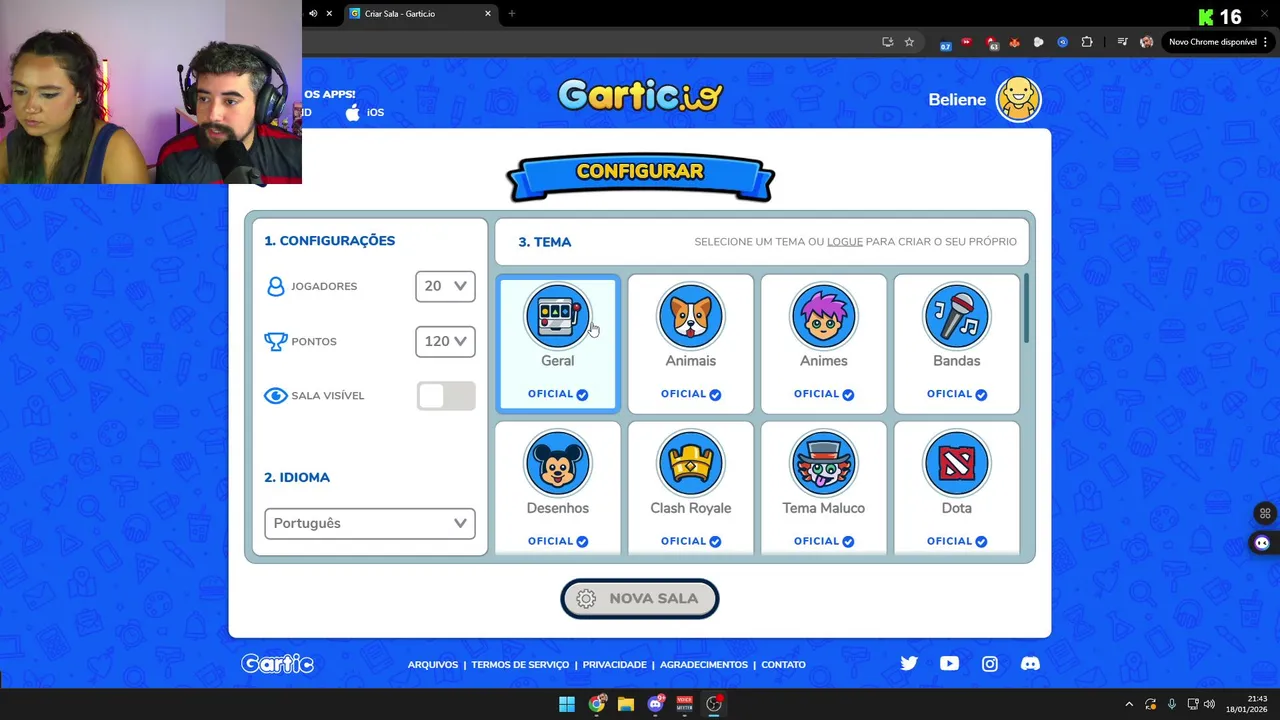
Task: Open the Twitter icon in footer
Action: click(908, 663)
